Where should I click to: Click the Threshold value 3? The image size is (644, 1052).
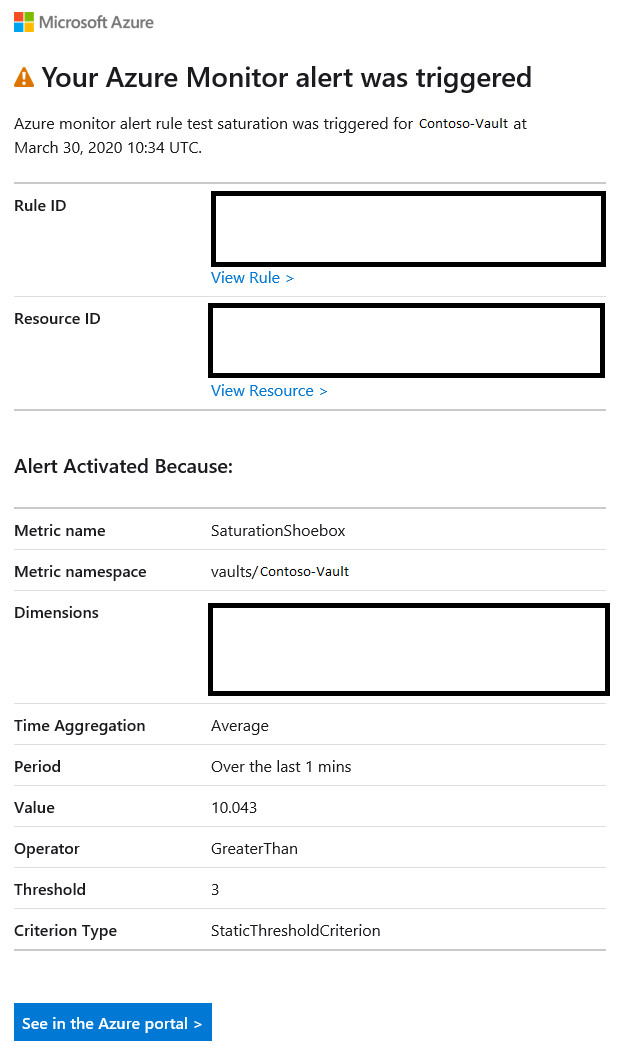coord(213,889)
